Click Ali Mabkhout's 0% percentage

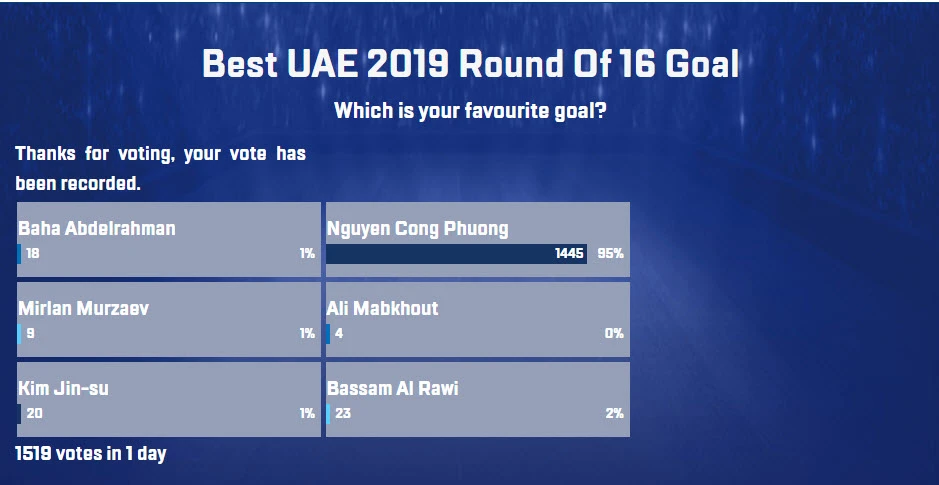613,334
